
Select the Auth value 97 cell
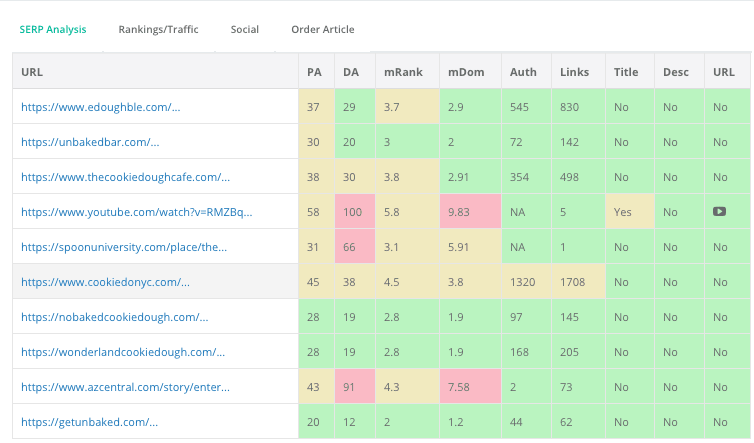(x=527, y=317)
